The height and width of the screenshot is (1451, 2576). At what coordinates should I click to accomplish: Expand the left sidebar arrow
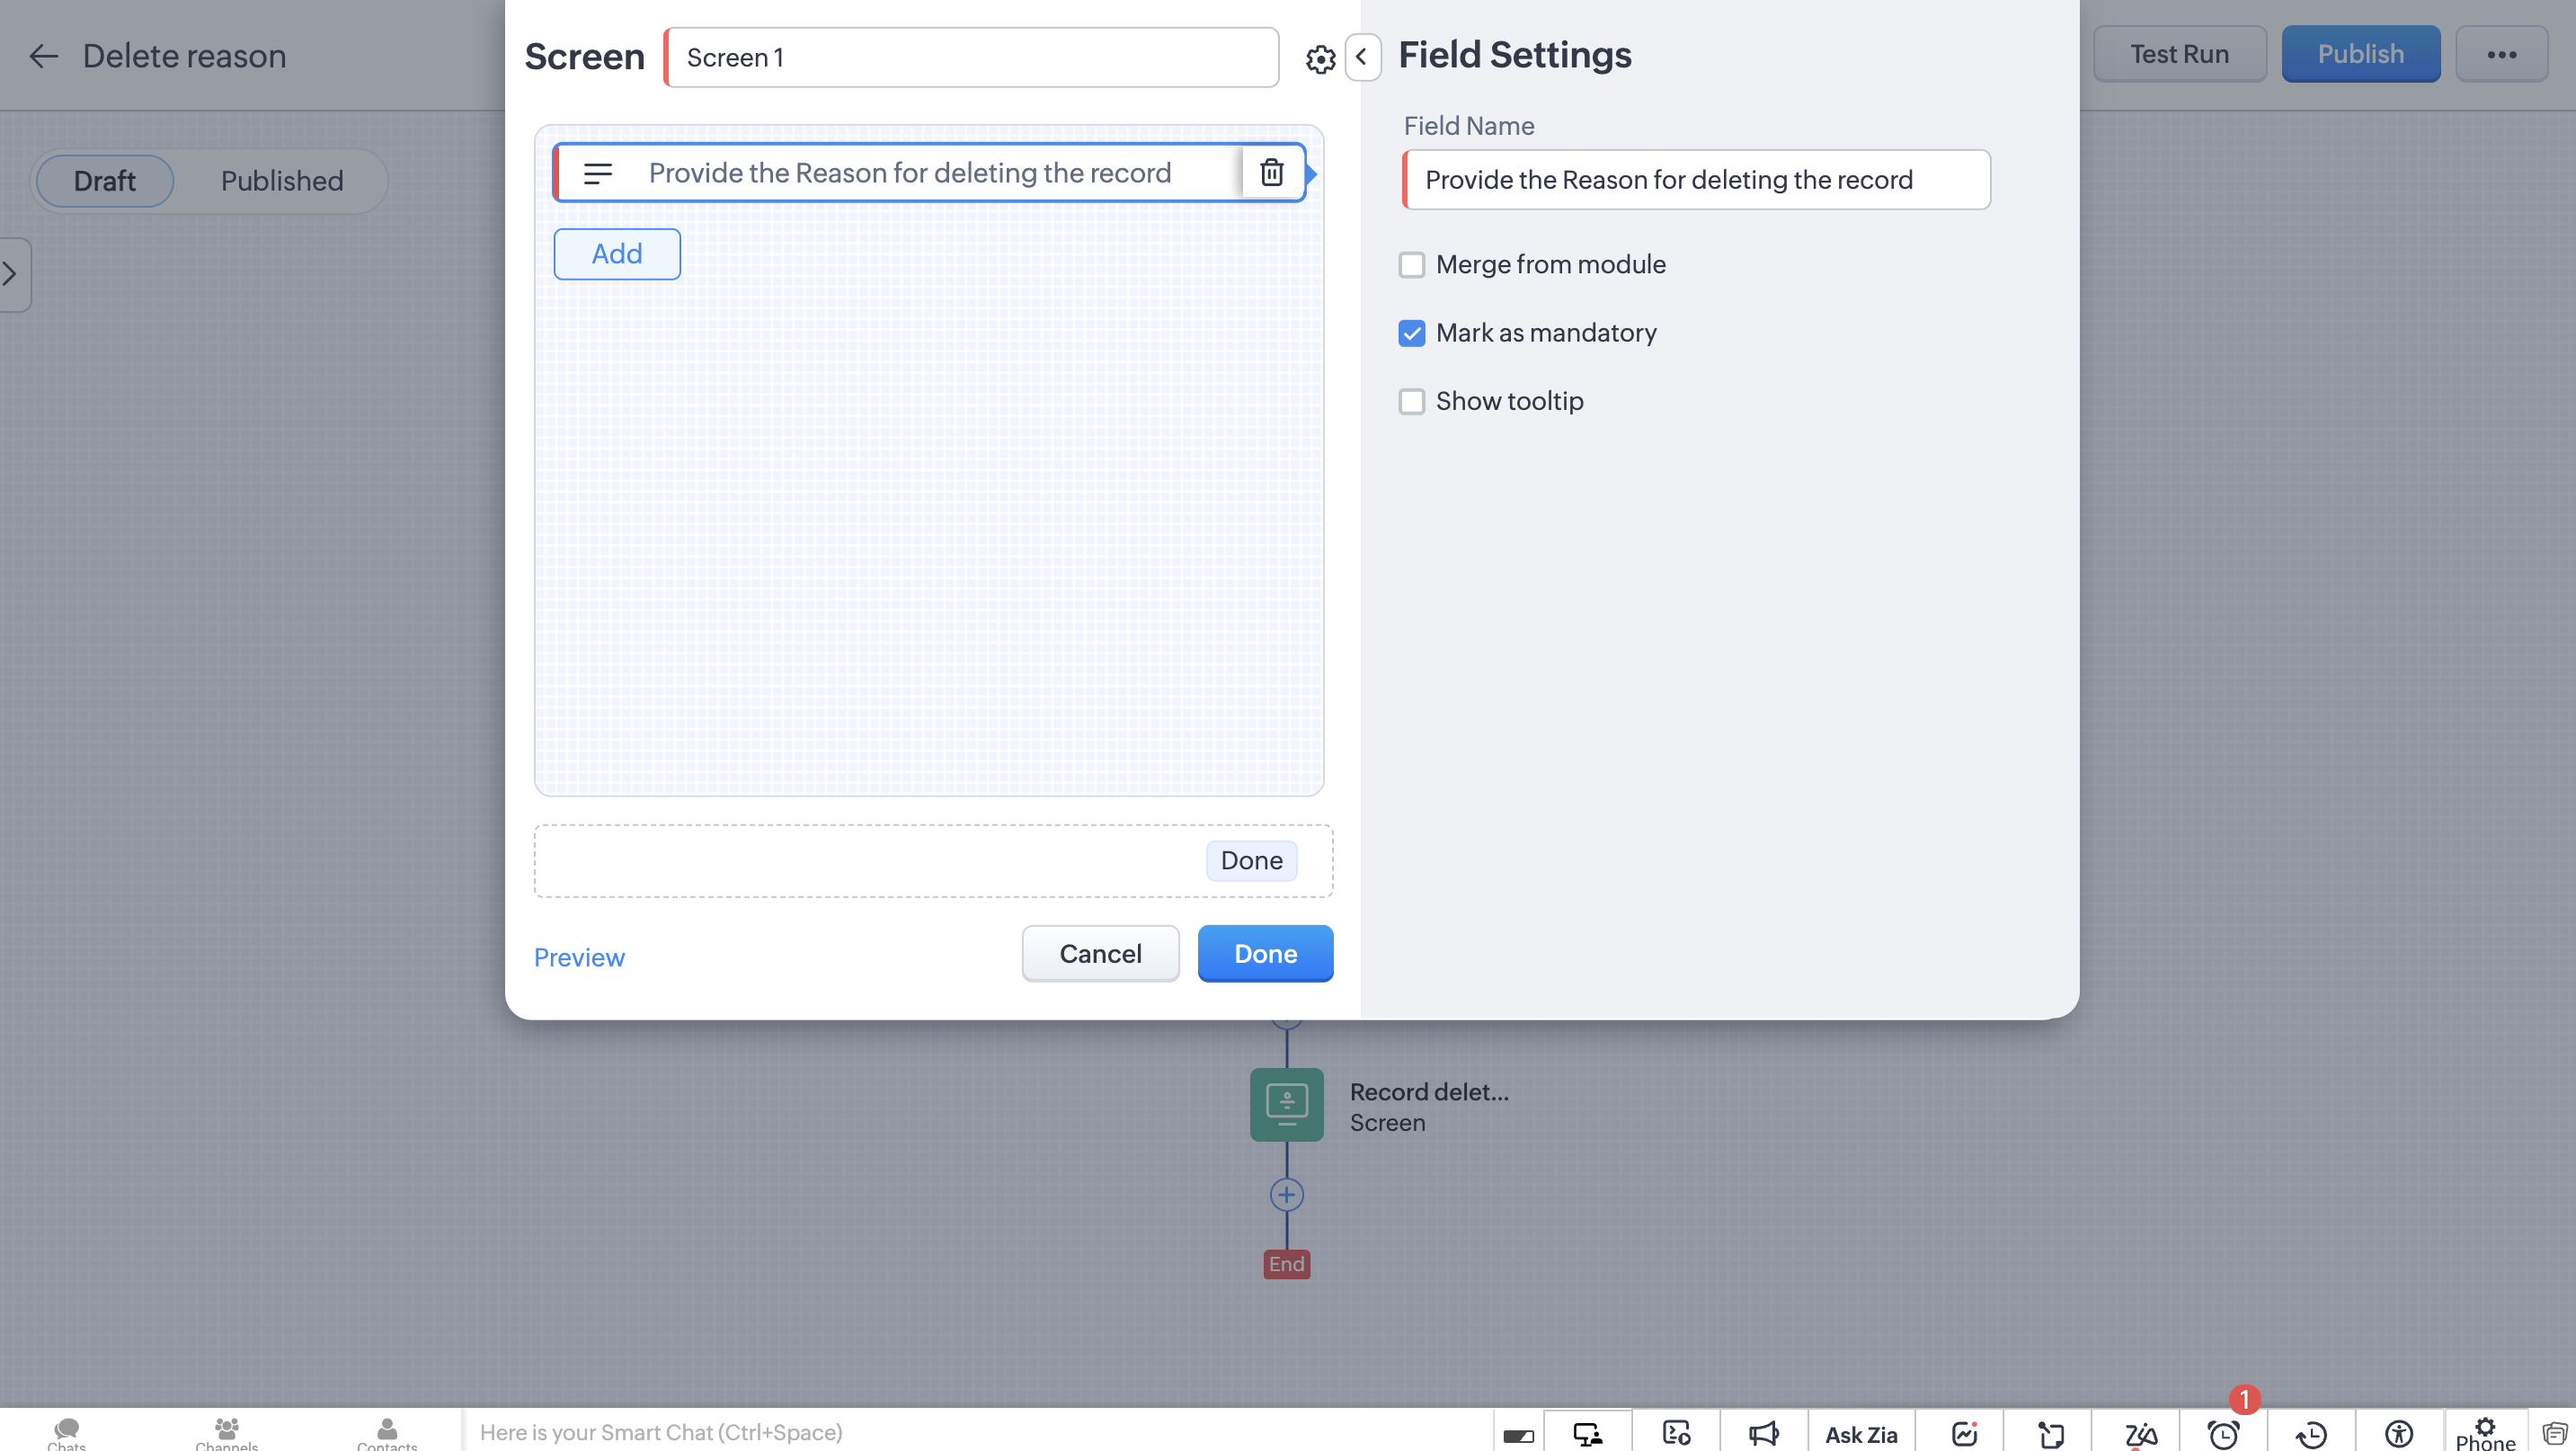pos(11,273)
